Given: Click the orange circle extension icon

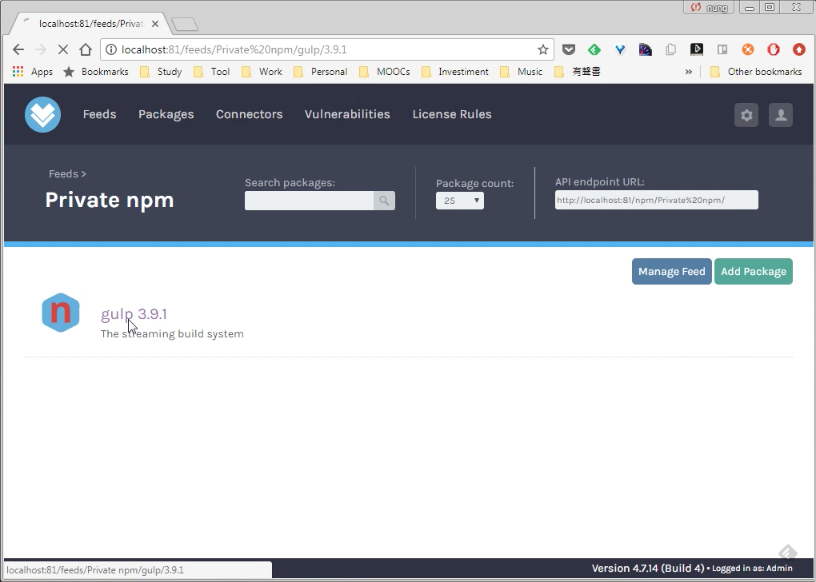Looking at the screenshot, I should 747,49.
